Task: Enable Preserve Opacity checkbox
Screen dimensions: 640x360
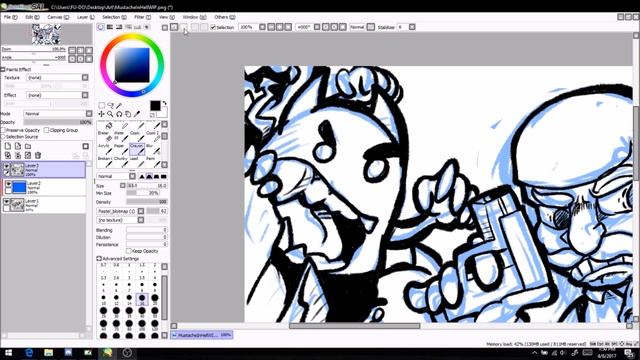Action: click(3, 130)
